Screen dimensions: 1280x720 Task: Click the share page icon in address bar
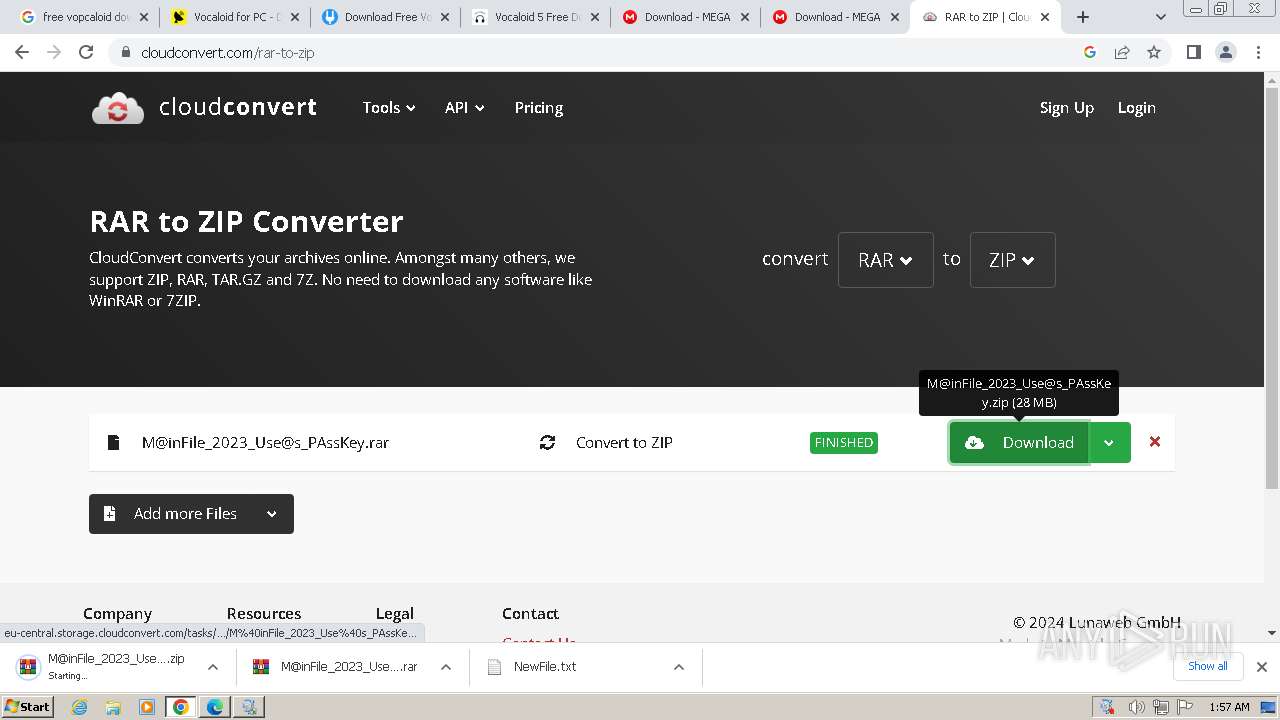point(1122,52)
